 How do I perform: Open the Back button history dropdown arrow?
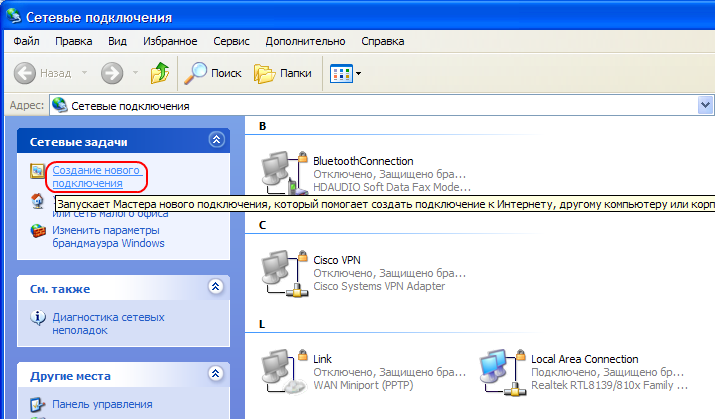(84, 73)
